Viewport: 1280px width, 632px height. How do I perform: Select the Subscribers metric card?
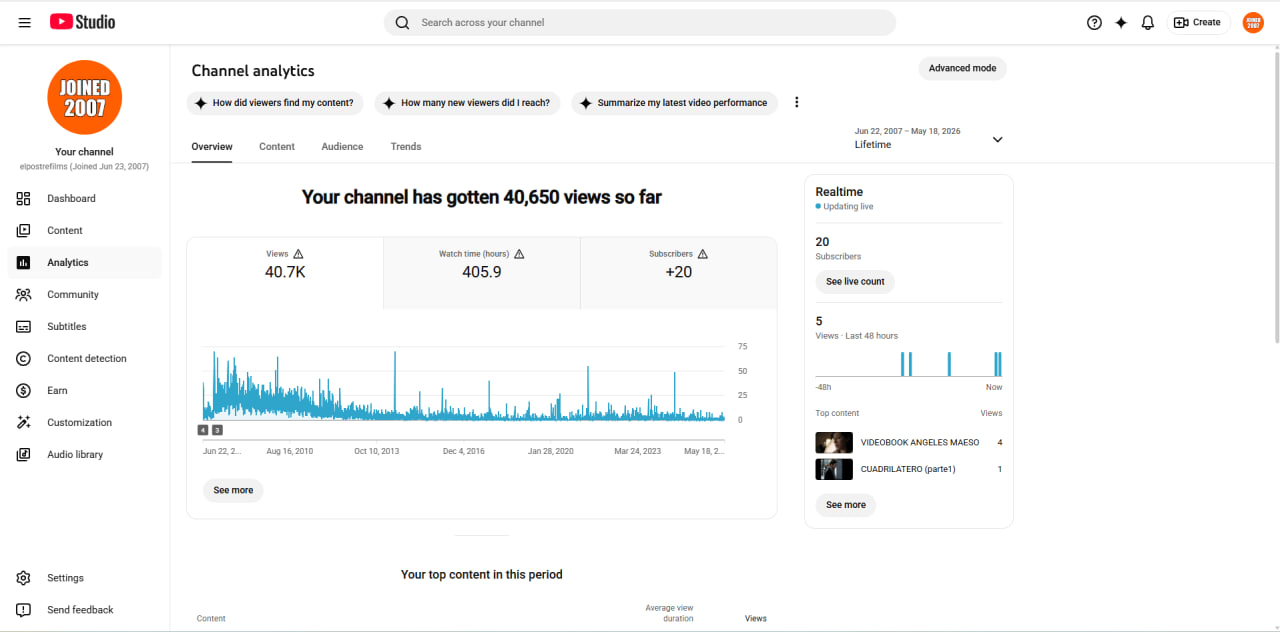[678, 273]
